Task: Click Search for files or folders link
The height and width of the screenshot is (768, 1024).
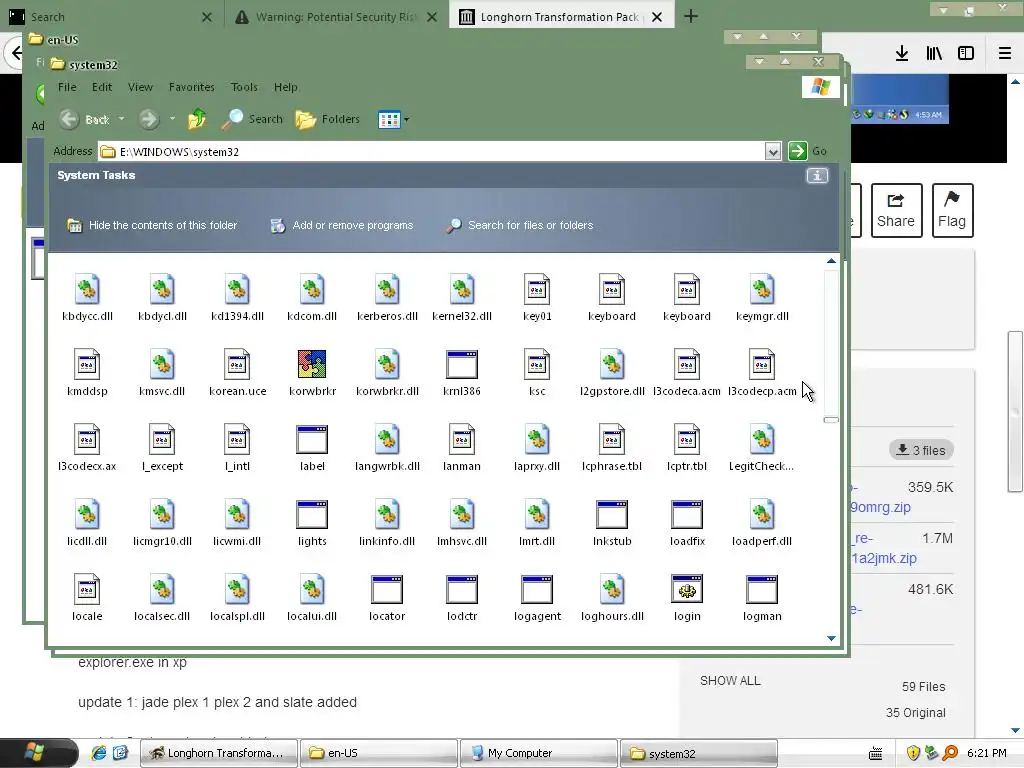Action: pos(520,225)
